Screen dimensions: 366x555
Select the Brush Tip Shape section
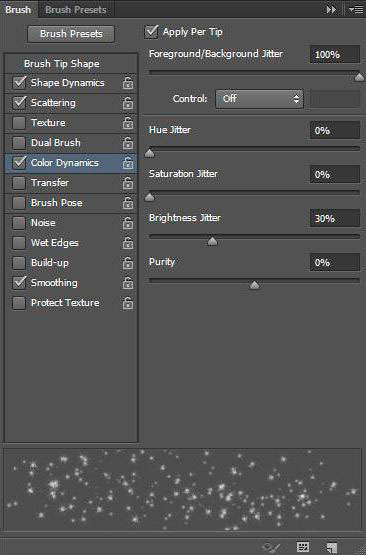click(x=62, y=64)
